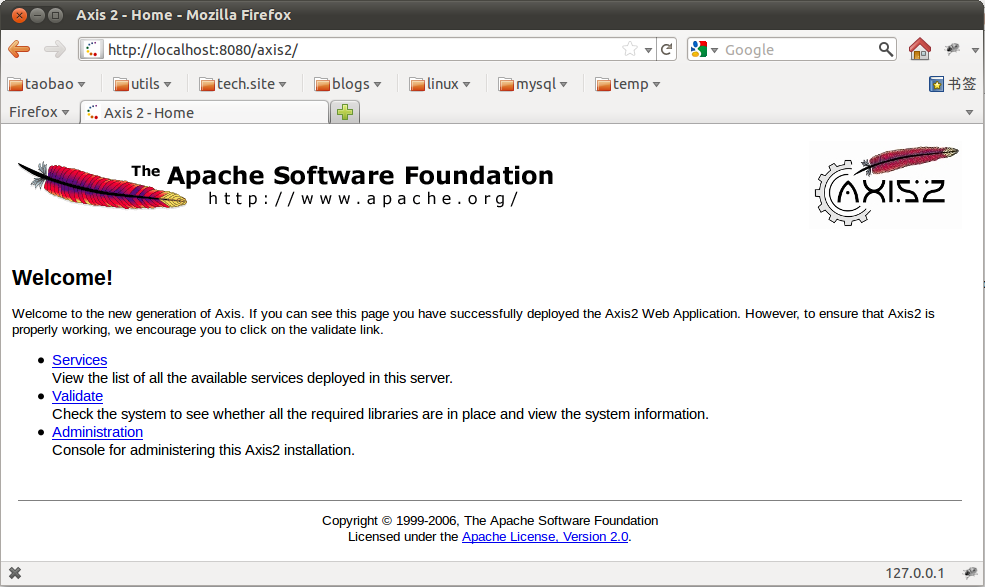Open the 书签 bookmarks button

(x=953, y=84)
